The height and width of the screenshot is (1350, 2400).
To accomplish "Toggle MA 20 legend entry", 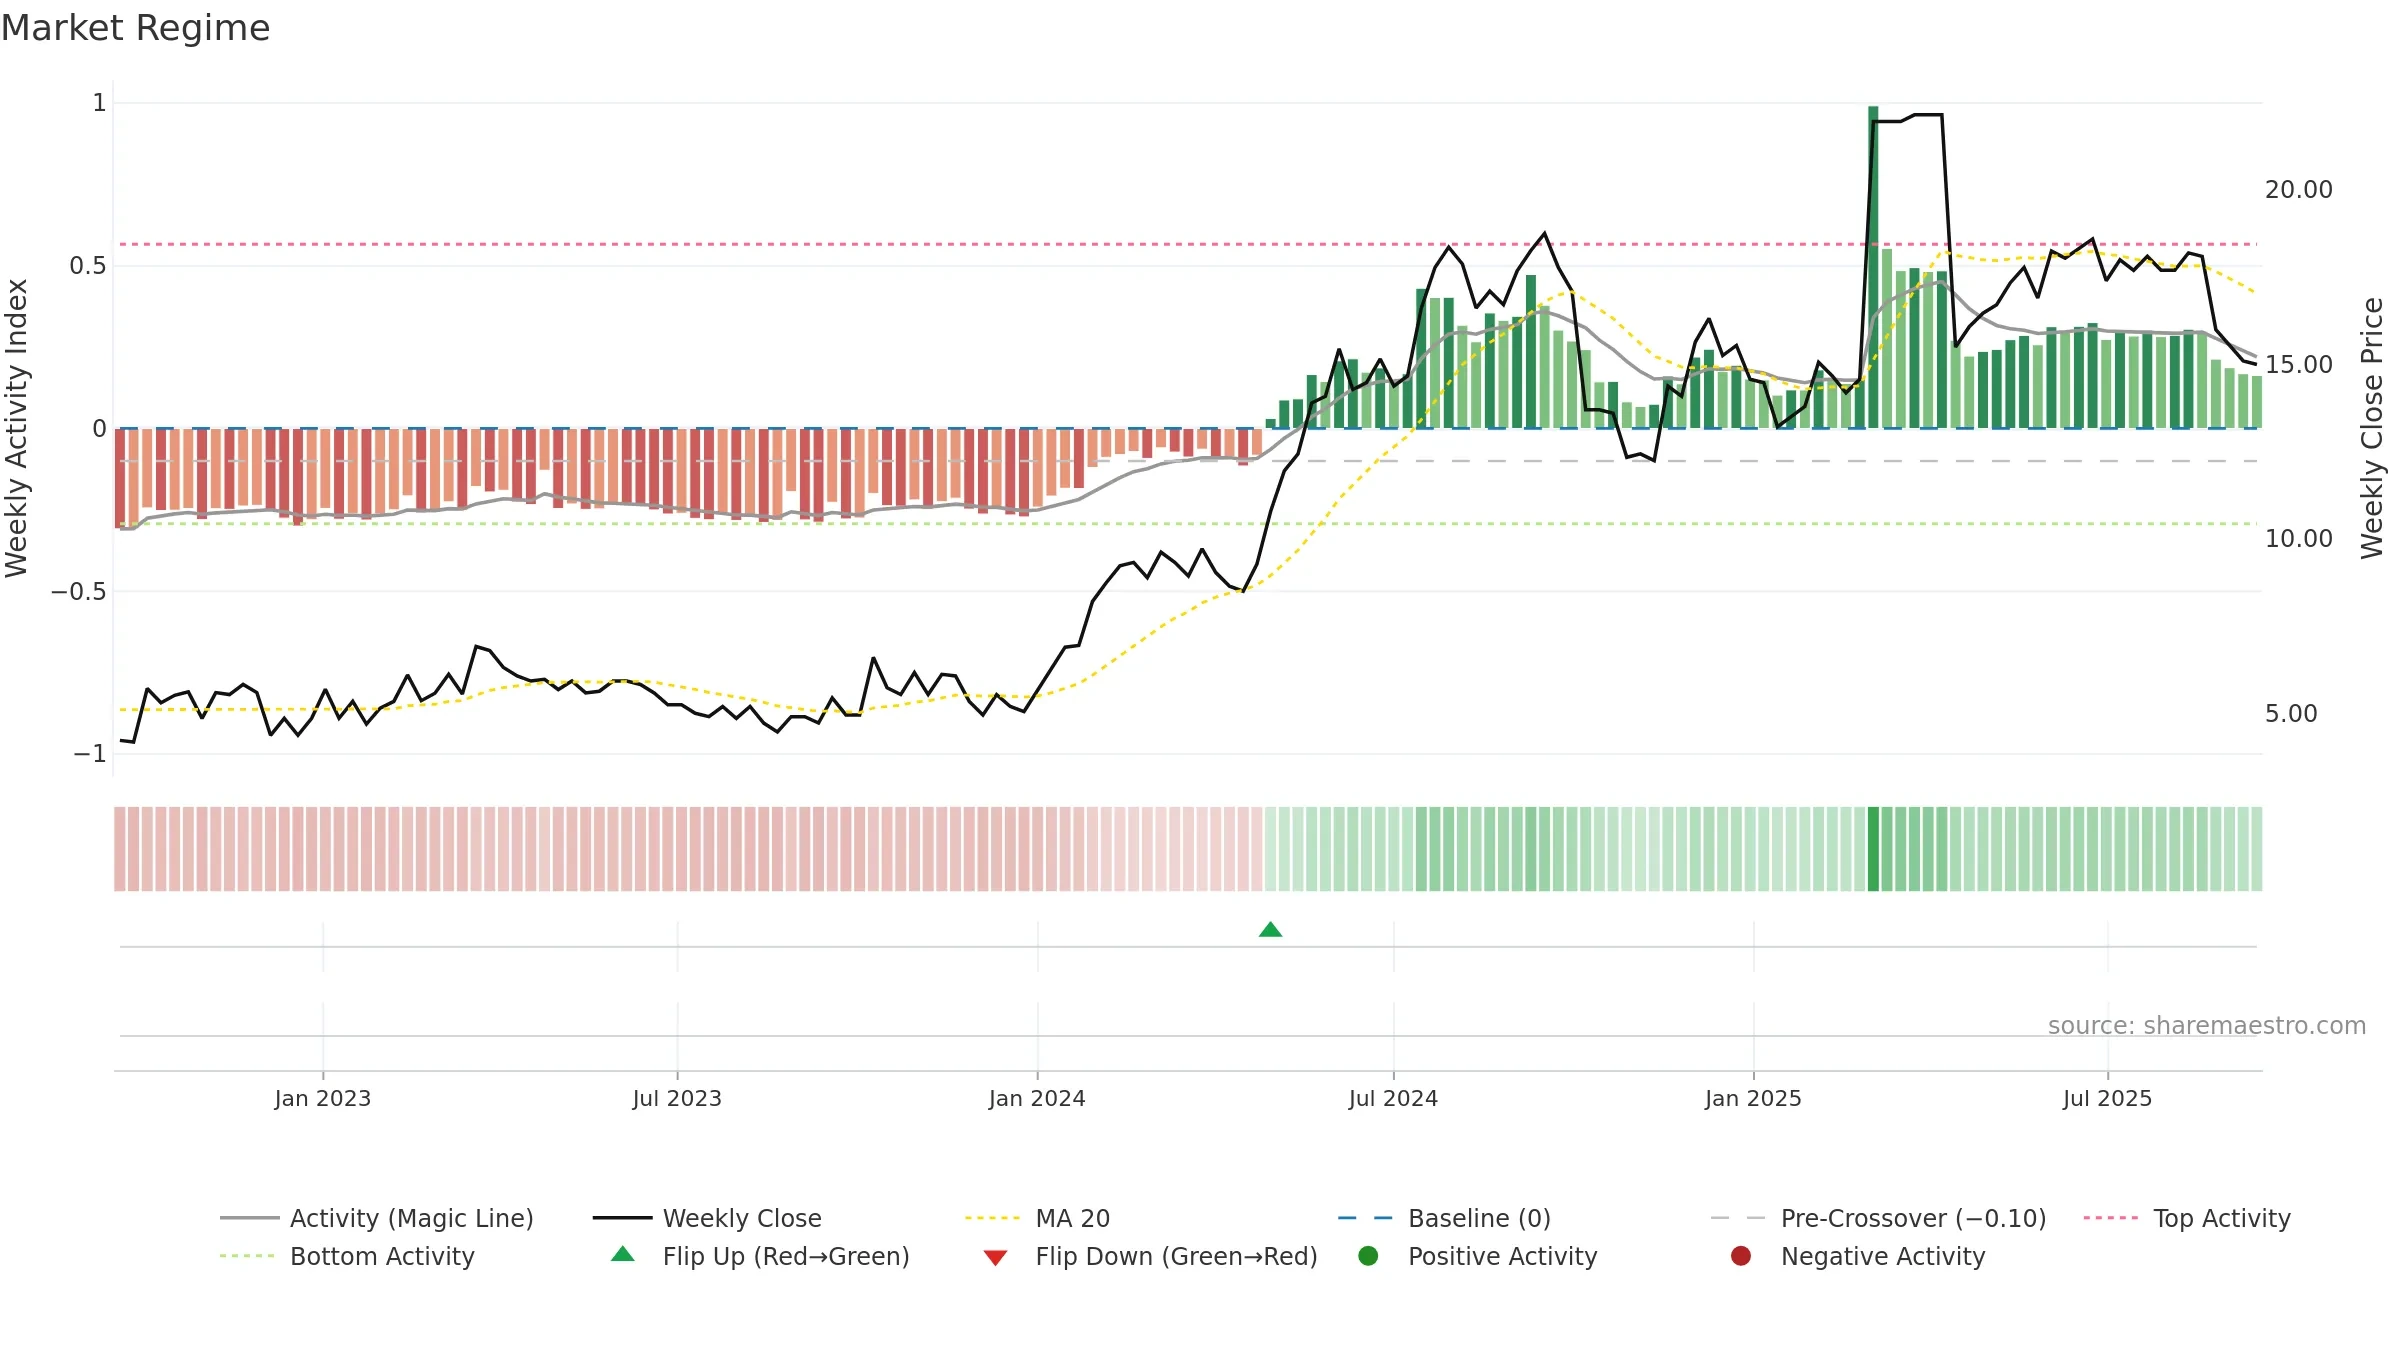I will point(1037,1218).
